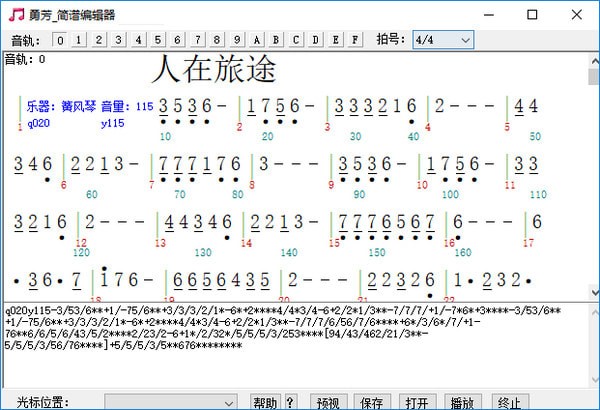
Task: Select track 4 button
Action: (x=139, y=40)
